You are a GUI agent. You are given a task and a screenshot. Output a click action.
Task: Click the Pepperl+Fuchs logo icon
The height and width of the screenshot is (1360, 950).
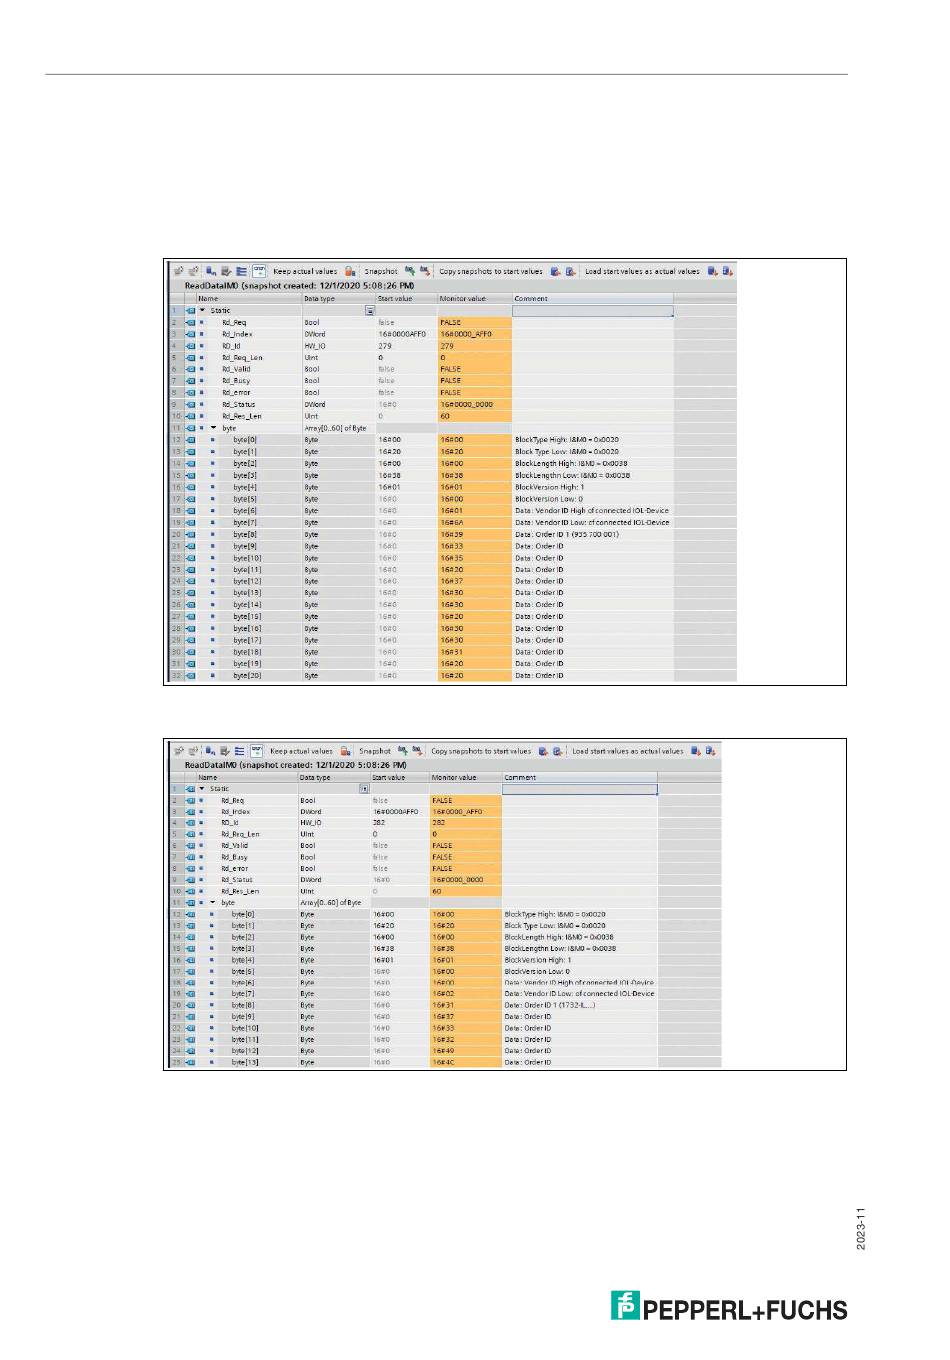pos(625,1305)
